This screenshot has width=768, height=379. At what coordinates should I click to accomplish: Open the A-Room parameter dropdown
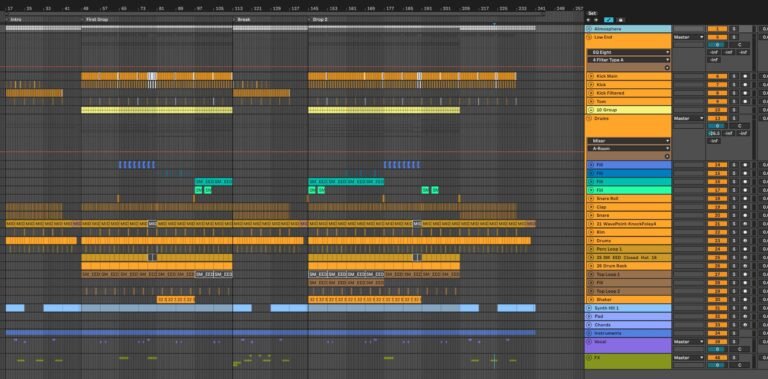(x=628, y=148)
